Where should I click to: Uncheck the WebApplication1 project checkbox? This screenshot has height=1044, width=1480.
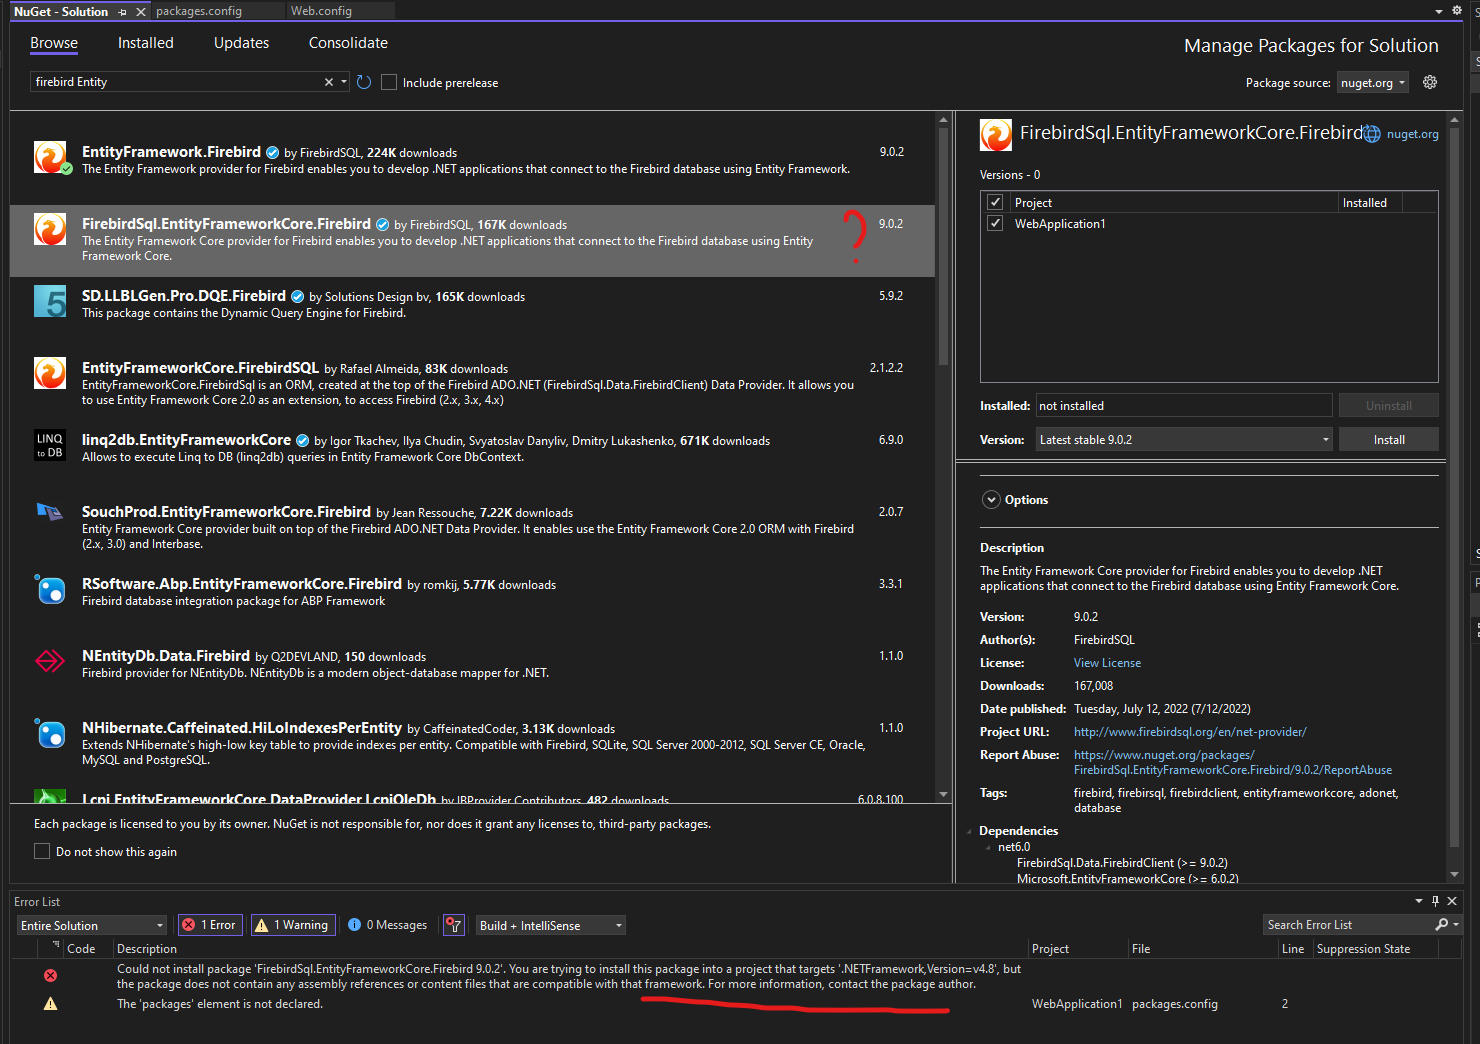point(995,224)
